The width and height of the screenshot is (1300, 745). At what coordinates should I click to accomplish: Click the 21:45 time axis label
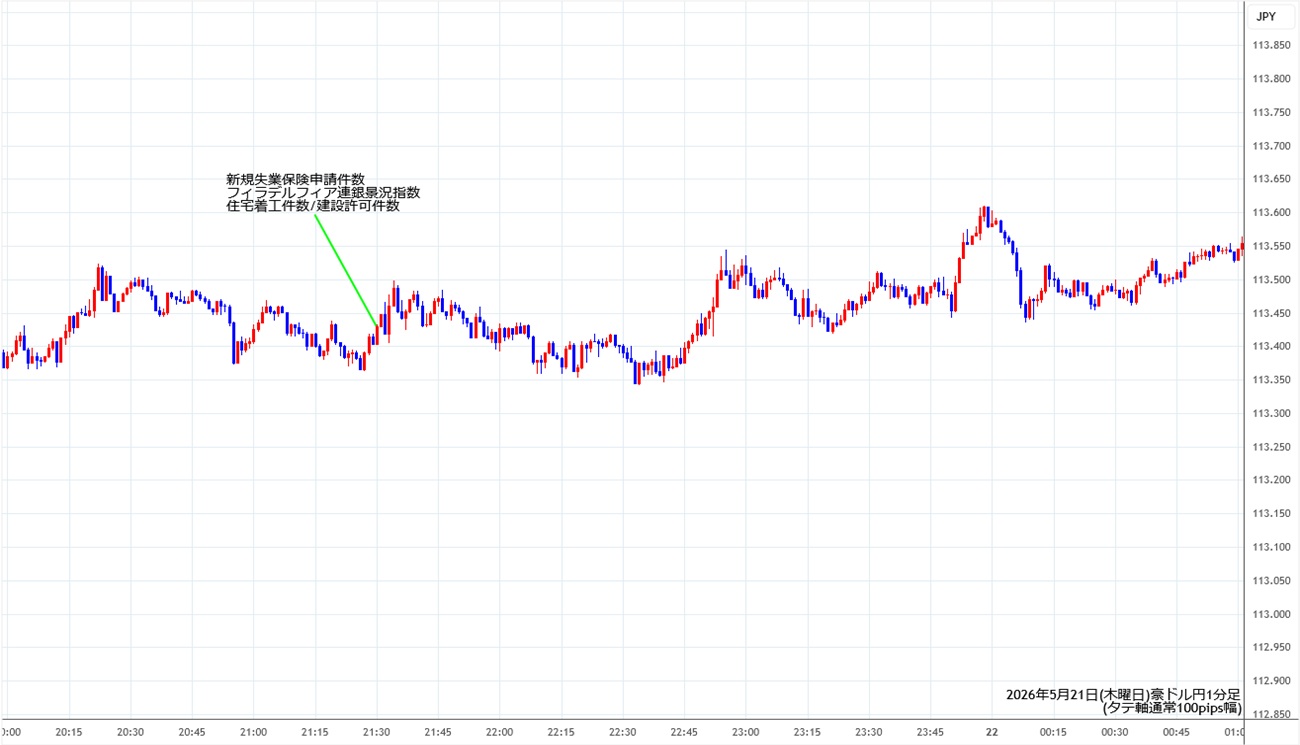pos(438,732)
